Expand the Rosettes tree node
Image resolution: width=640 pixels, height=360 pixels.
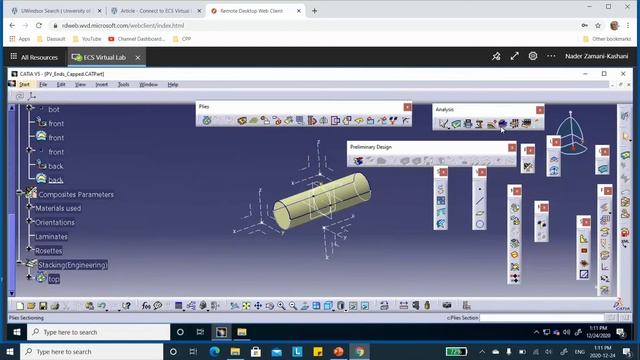pos(29,249)
